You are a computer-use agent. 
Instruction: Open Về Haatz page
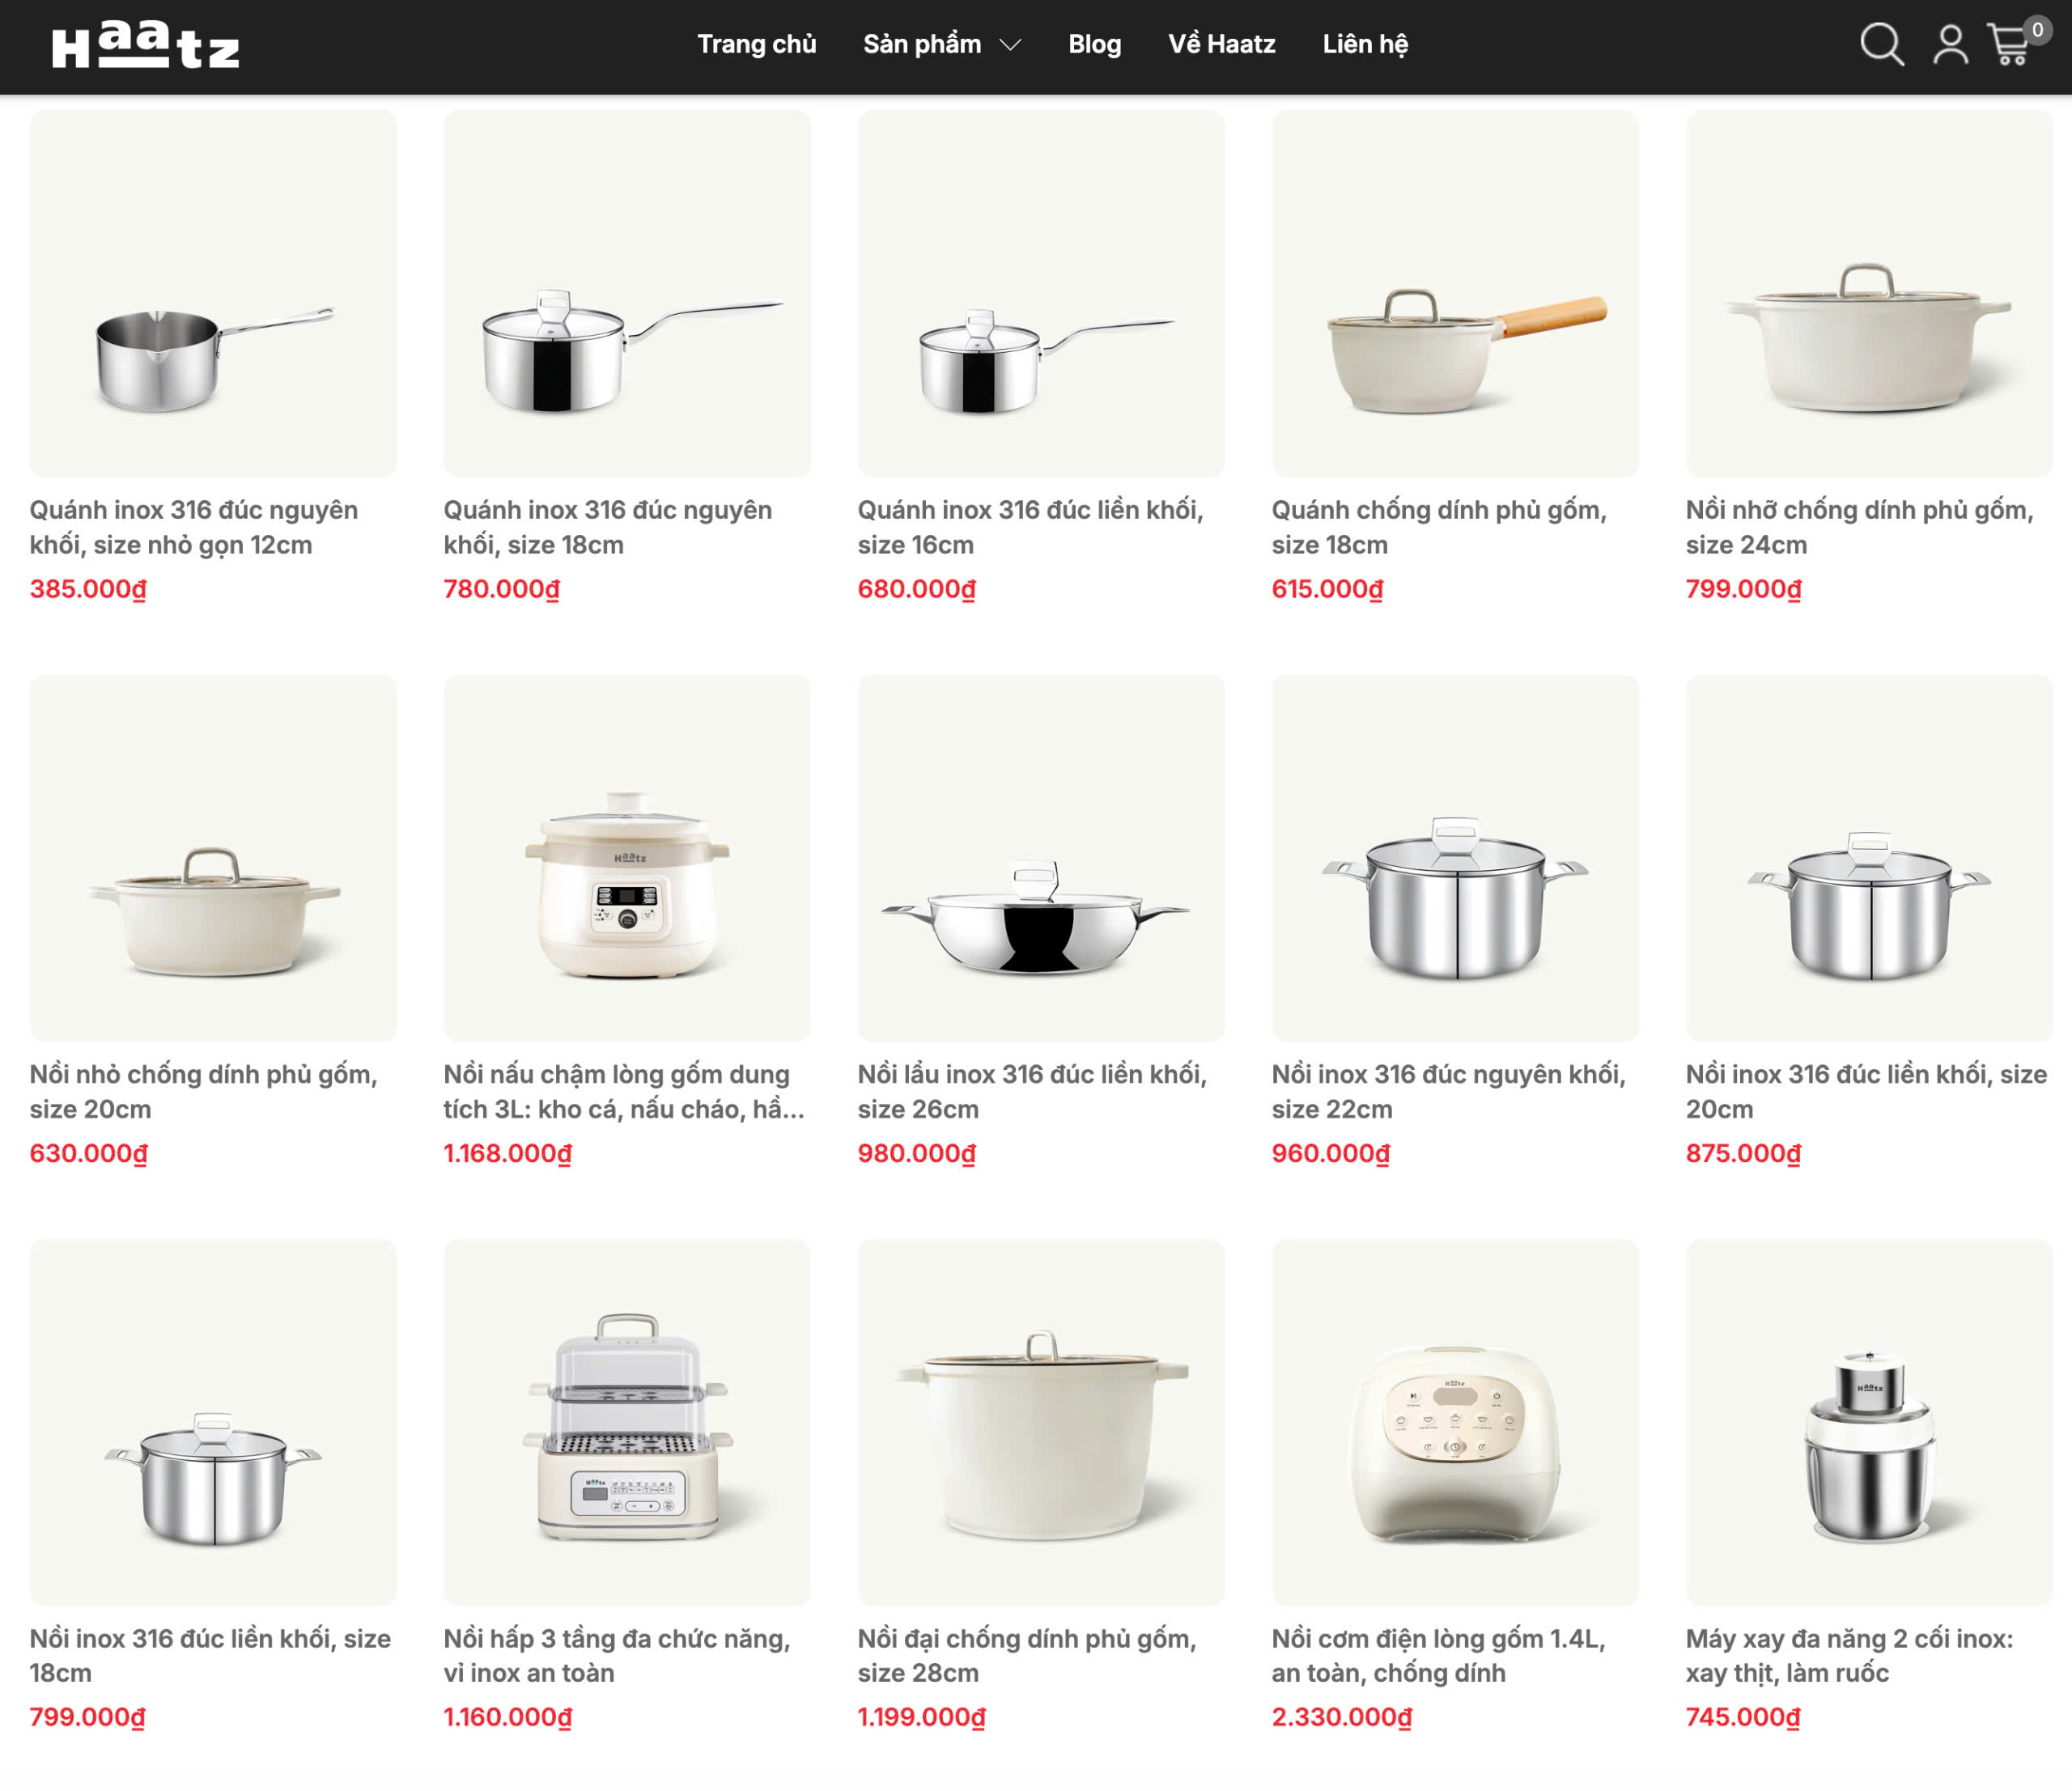coord(1221,44)
